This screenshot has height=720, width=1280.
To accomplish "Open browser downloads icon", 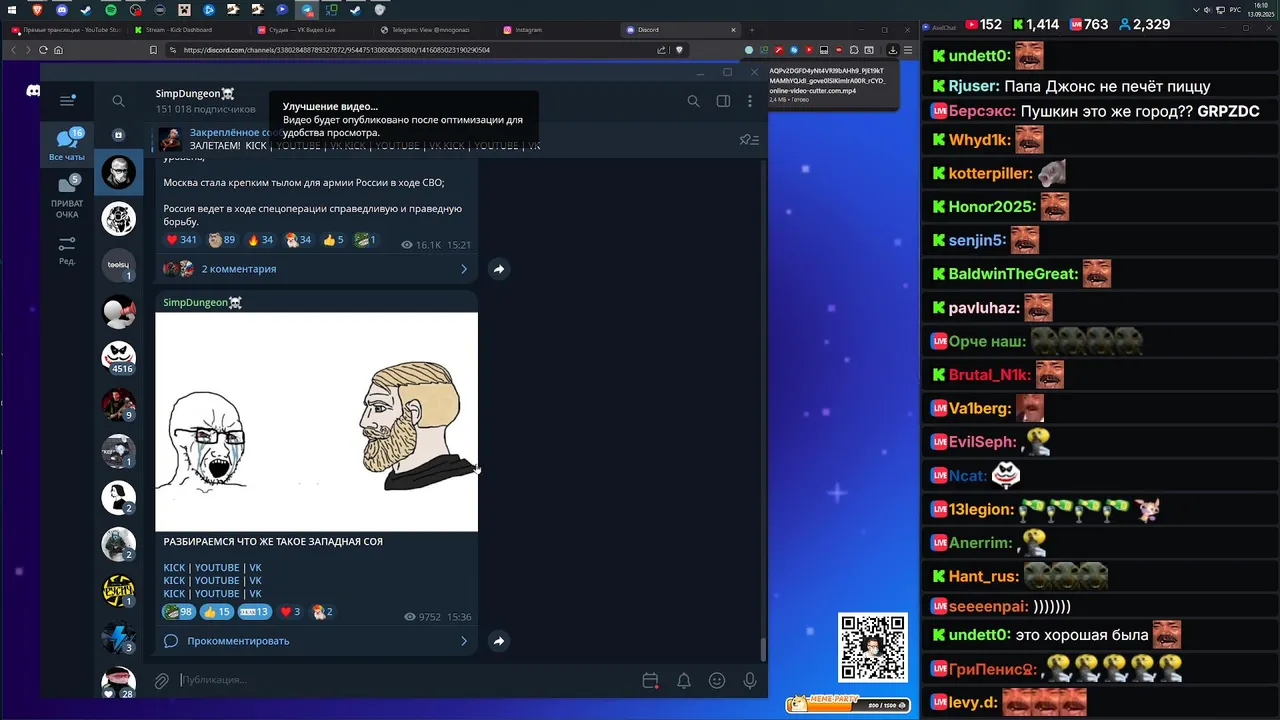I will pos(892,50).
